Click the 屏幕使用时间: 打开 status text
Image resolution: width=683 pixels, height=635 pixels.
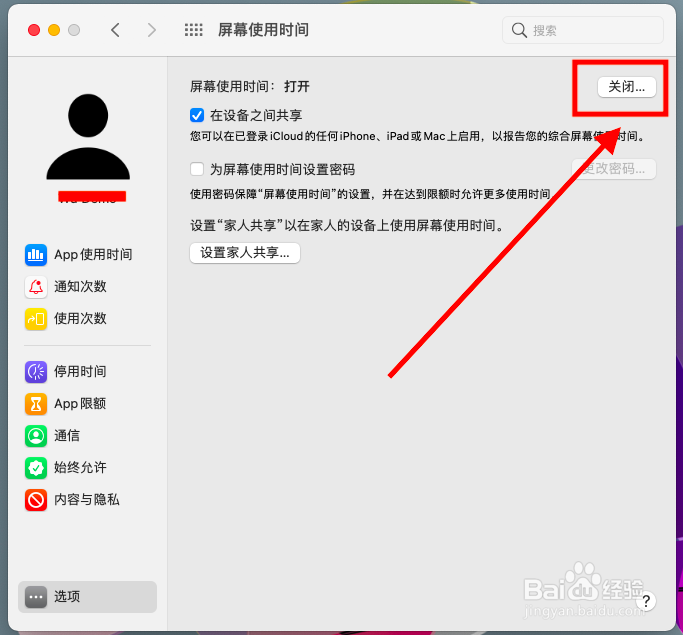point(250,87)
